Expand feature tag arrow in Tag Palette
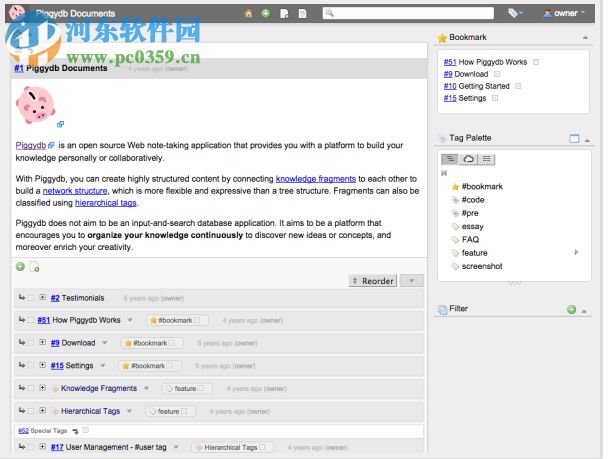The height and width of the screenshot is (459, 611). pos(576,252)
